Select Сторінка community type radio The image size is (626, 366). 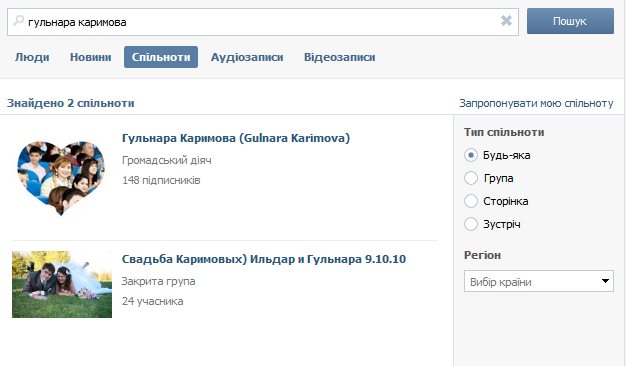click(471, 201)
